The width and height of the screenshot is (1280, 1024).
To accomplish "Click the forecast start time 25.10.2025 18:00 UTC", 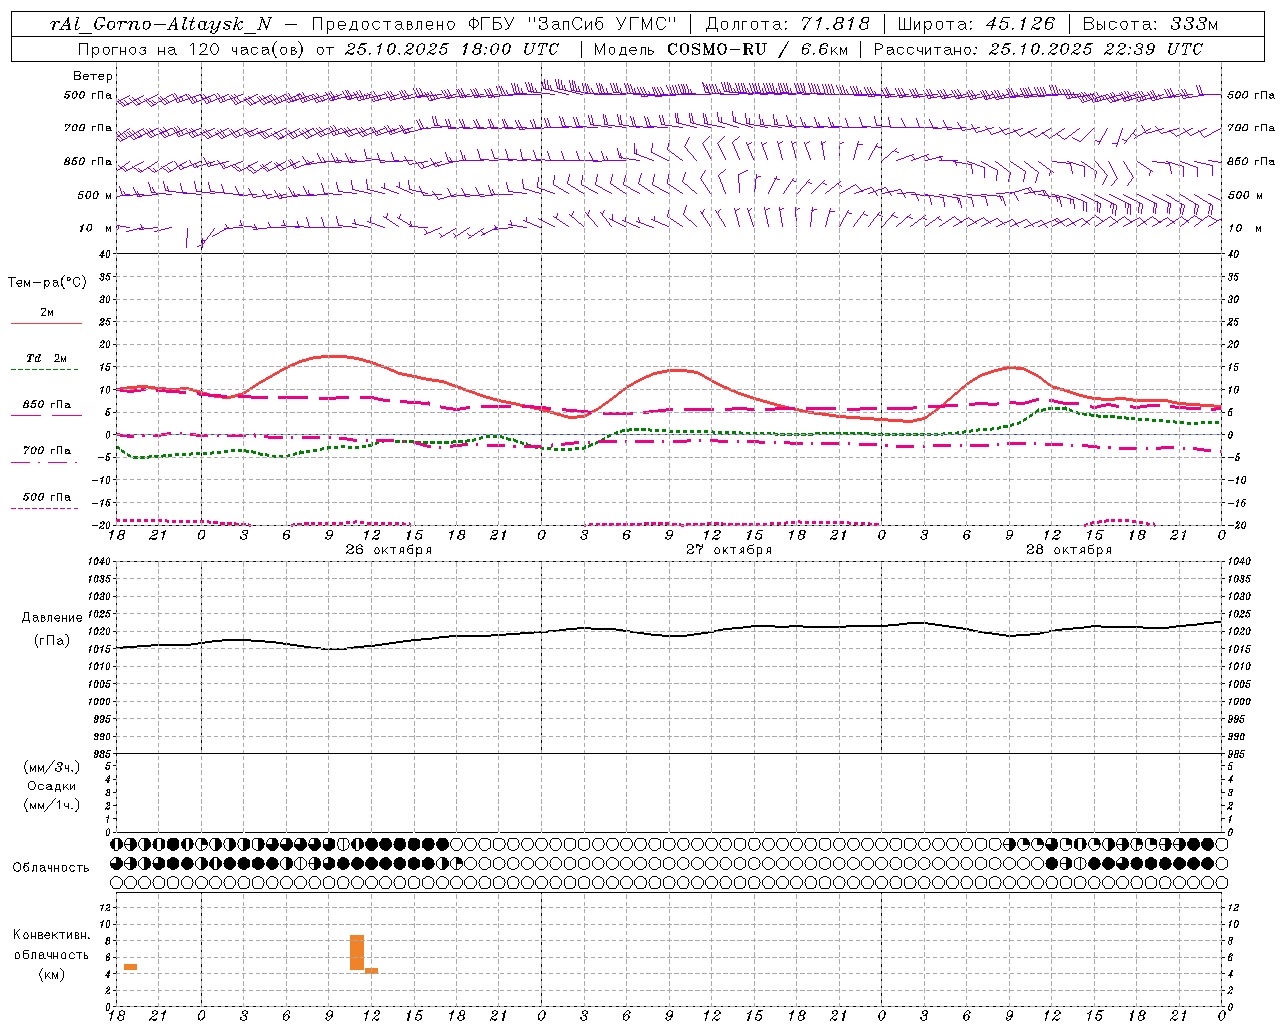I will tap(452, 49).
